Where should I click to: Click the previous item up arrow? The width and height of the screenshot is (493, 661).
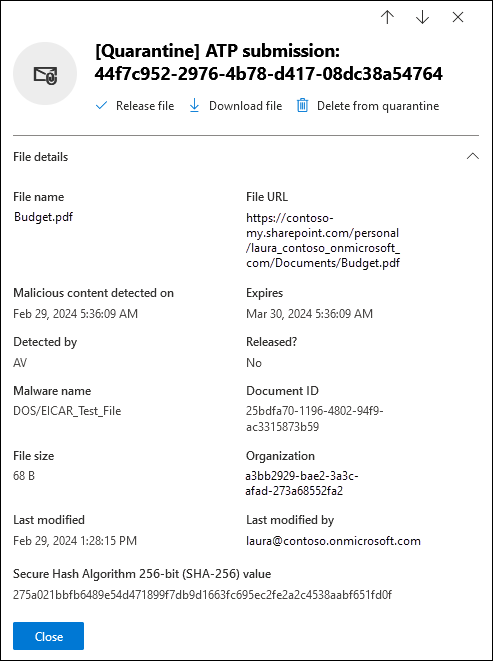(x=387, y=17)
